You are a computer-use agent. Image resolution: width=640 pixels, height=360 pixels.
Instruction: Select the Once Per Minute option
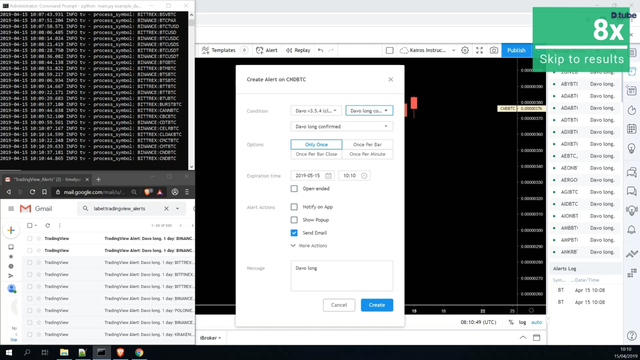click(x=367, y=154)
